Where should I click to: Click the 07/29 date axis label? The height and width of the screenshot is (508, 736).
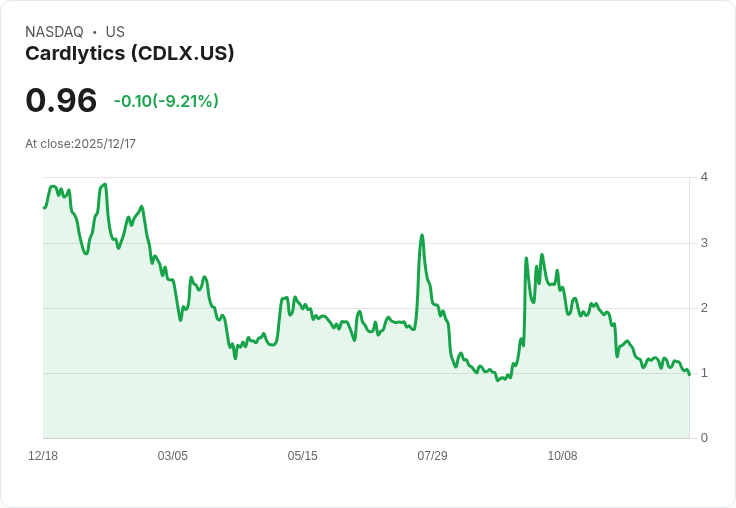coord(432,456)
